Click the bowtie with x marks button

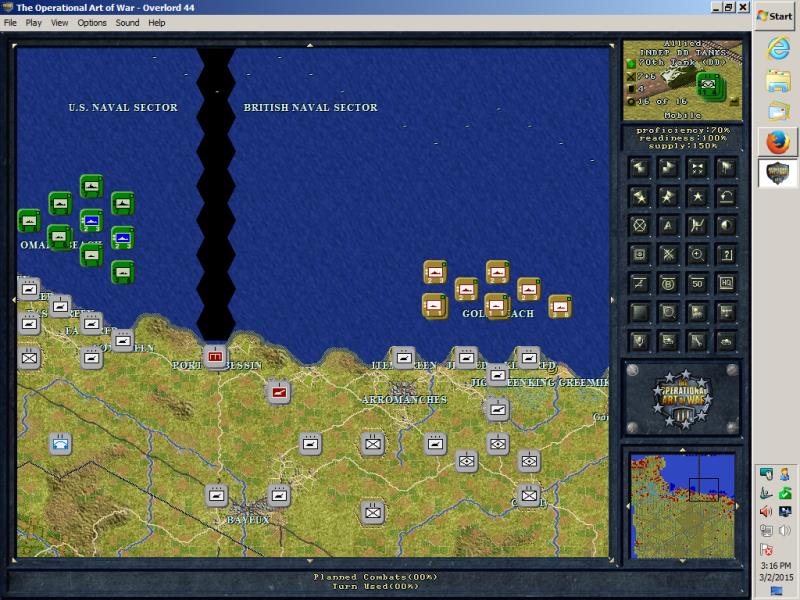(x=697, y=167)
